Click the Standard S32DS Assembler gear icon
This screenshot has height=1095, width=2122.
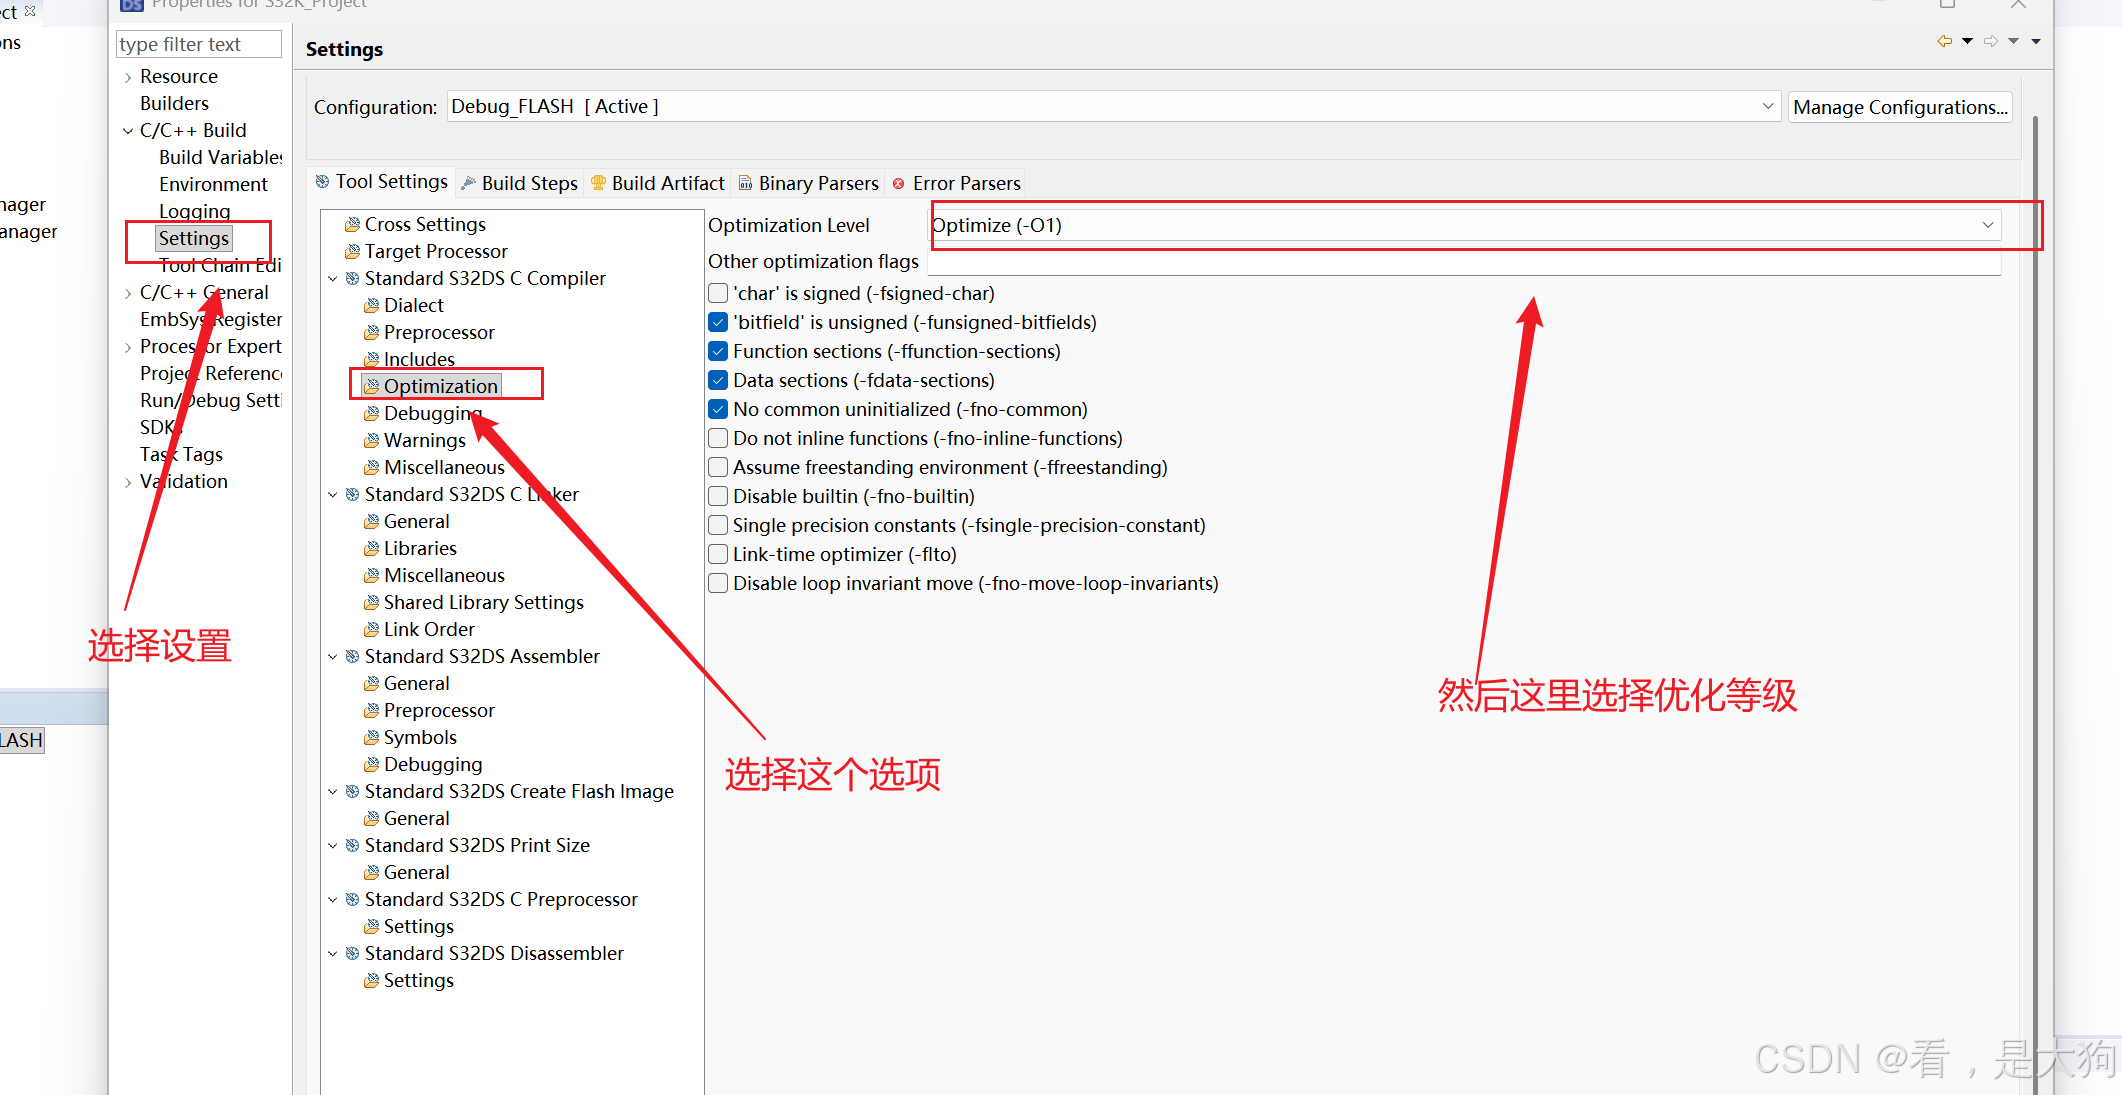[x=352, y=657]
